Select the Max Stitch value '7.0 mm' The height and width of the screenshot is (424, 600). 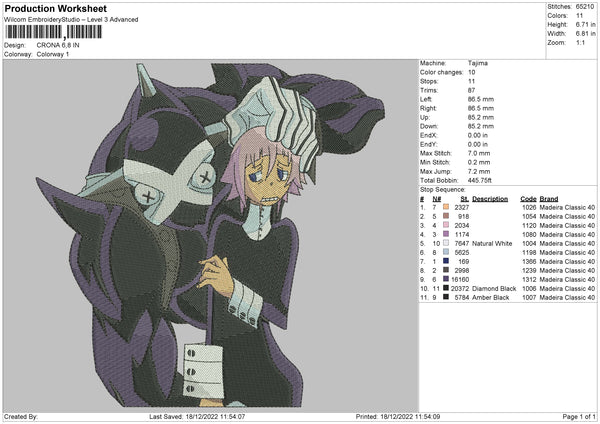click(x=479, y=153)
